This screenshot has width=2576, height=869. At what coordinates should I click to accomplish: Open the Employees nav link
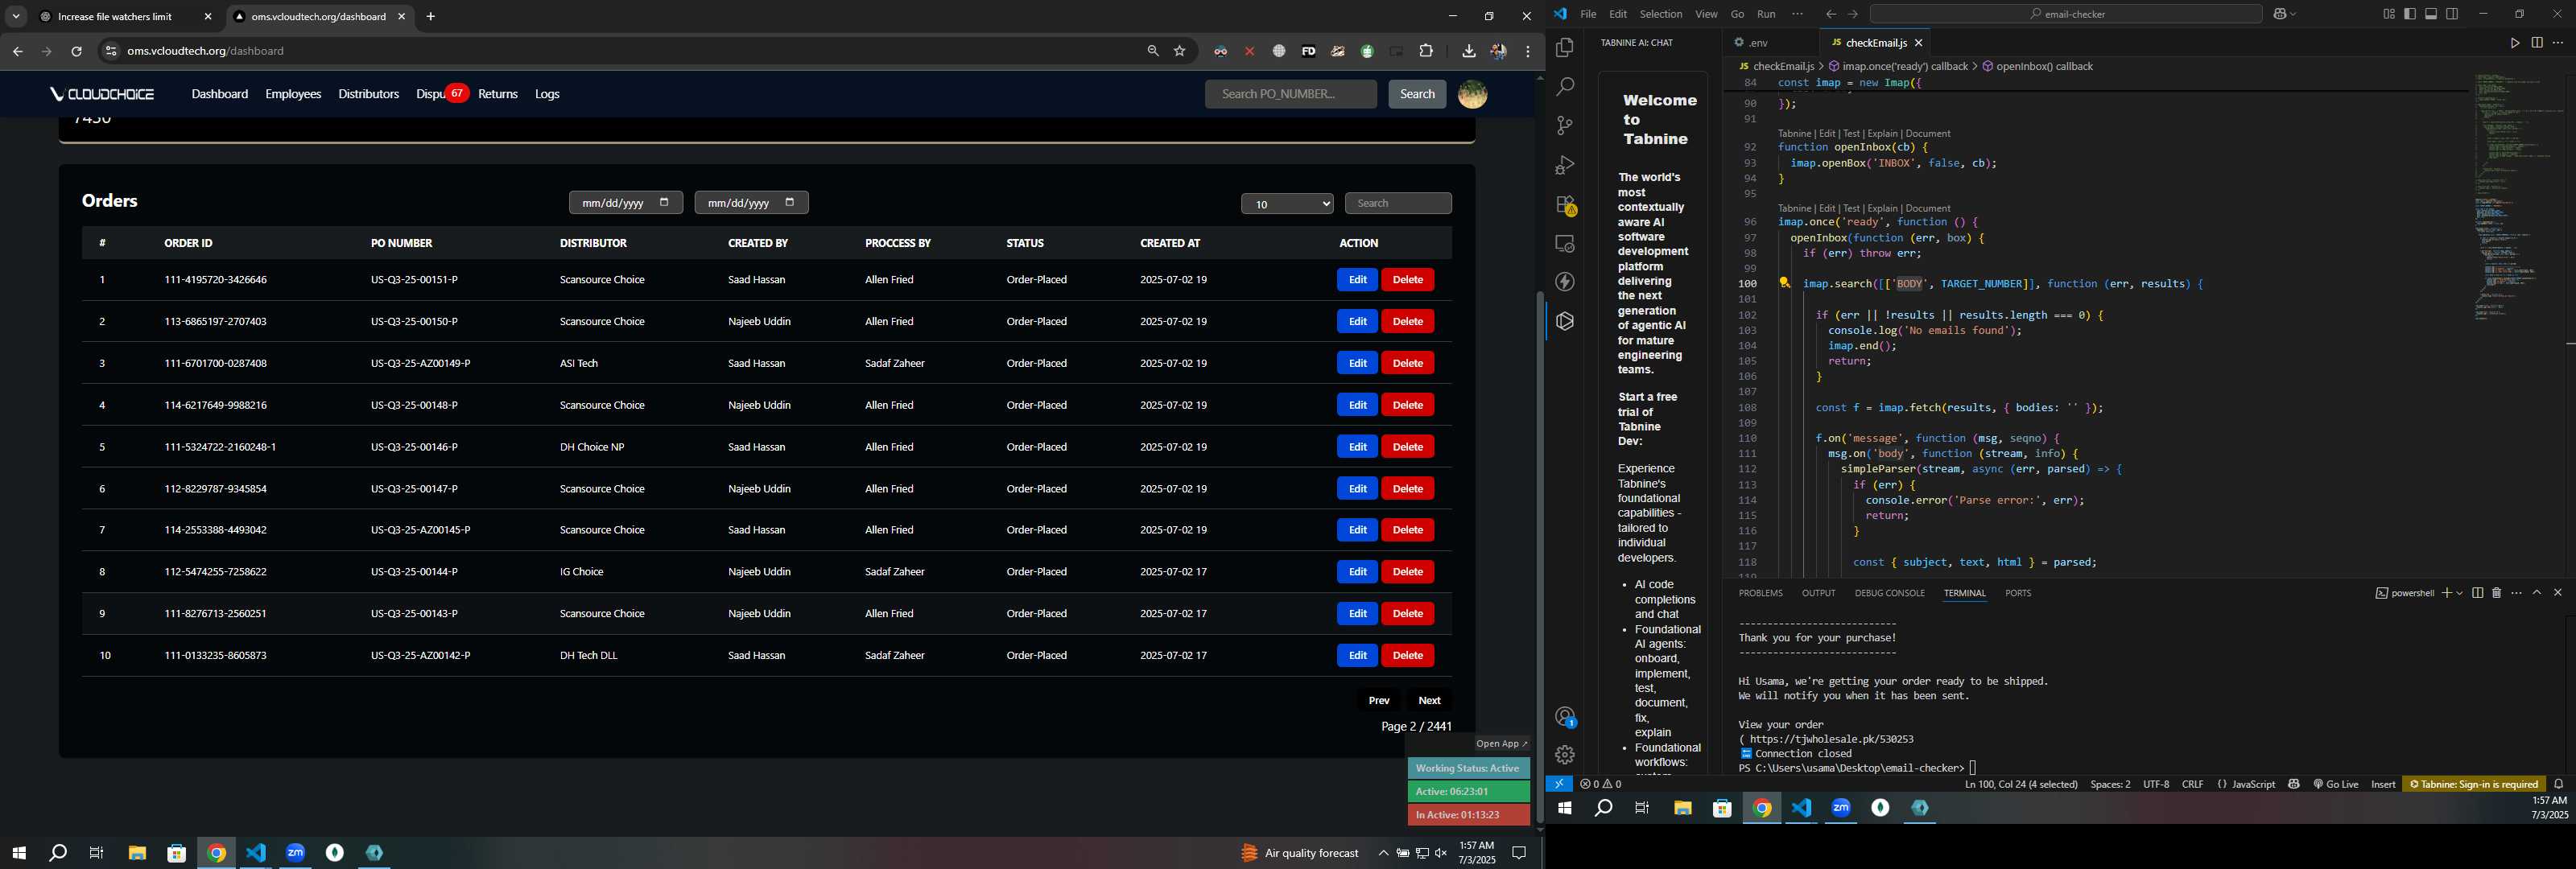pyautogui.click(x=293, y=94)
